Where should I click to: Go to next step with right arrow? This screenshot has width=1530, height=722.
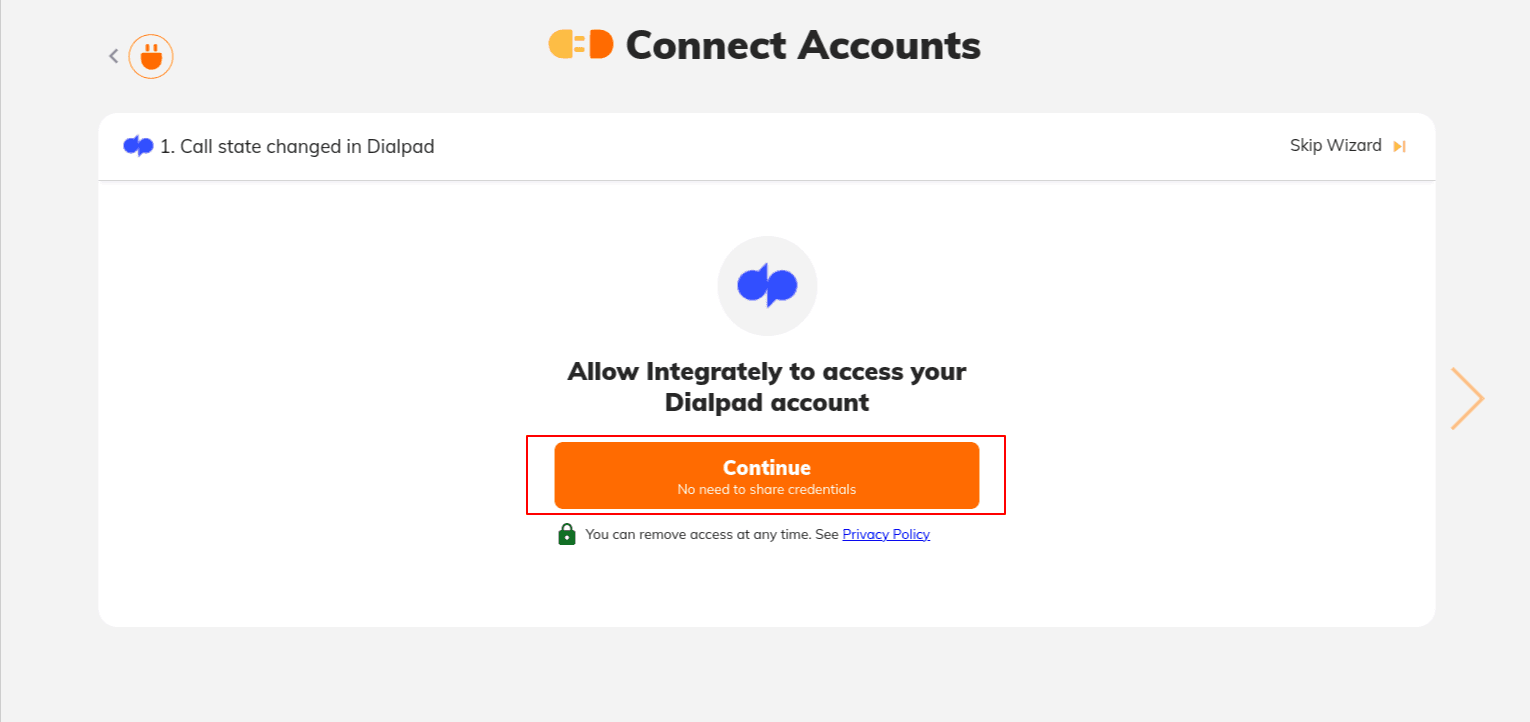click(x=1467, y=398)
